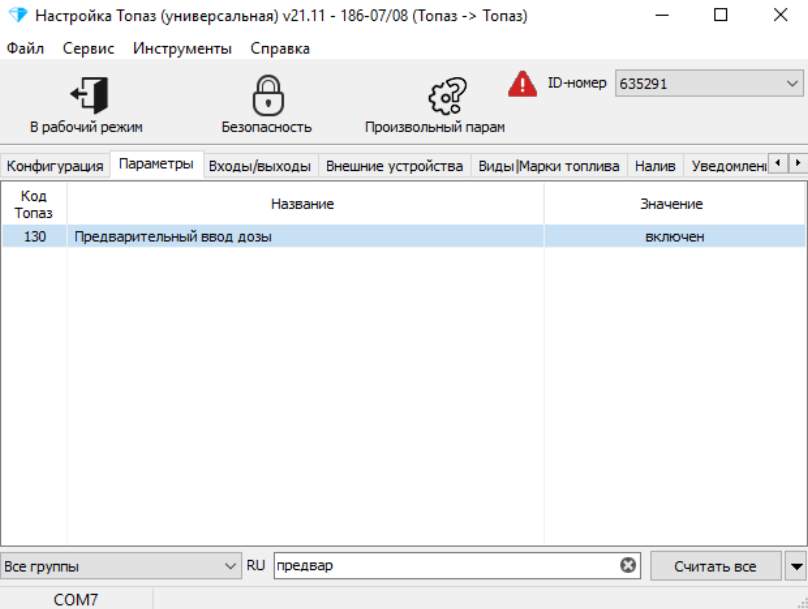Open the Все группы group filter dropdown
This screenshot has height=609, width=808.
[121, 566]
